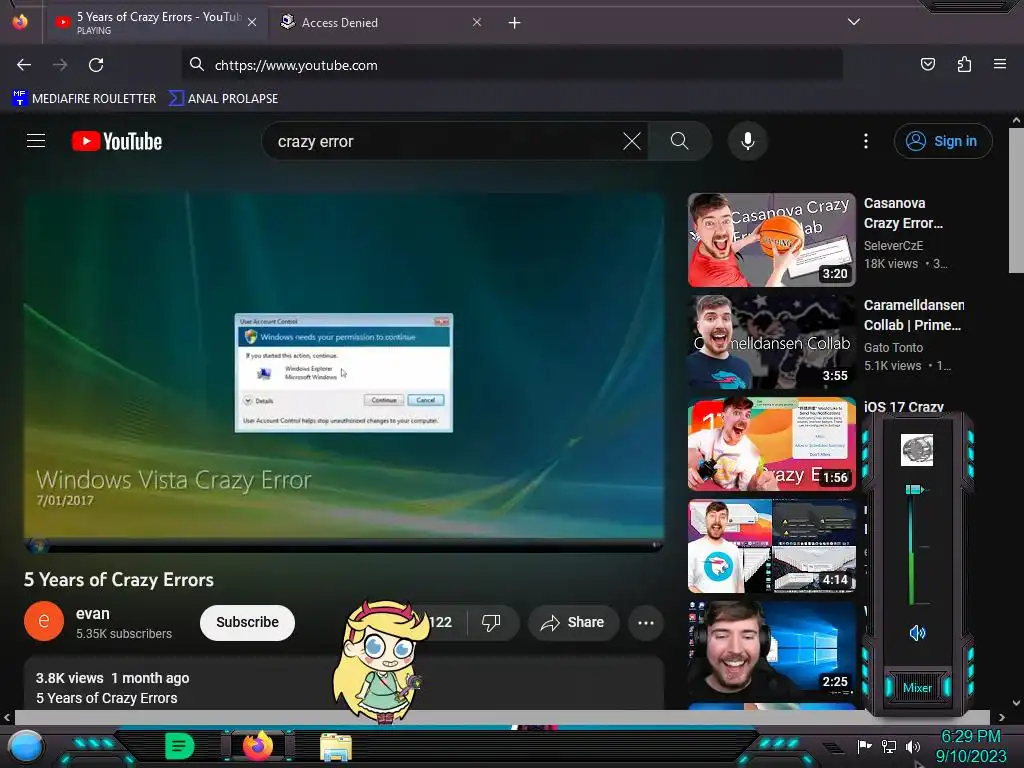
Task: Expand the video description box
Action: point(344,684)
